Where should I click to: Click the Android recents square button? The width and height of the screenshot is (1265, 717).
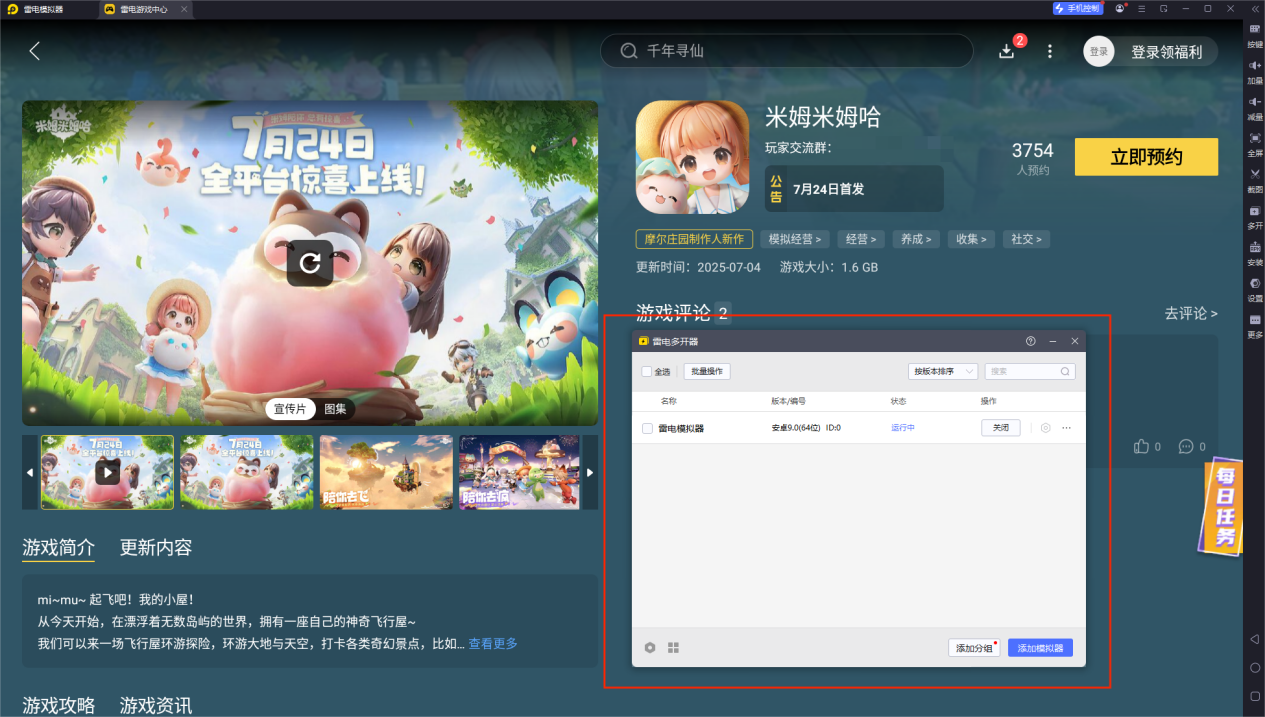tap(1255, 695)
